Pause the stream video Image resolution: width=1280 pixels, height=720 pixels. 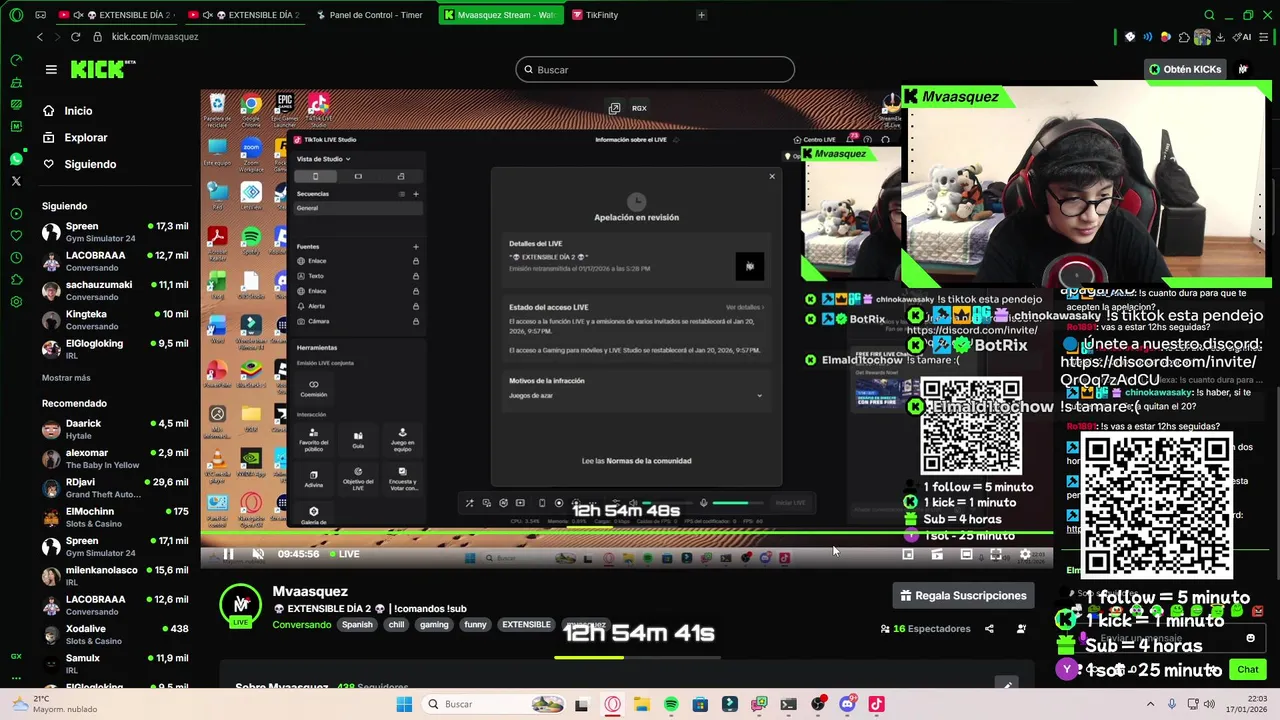(x=228, y=554)
